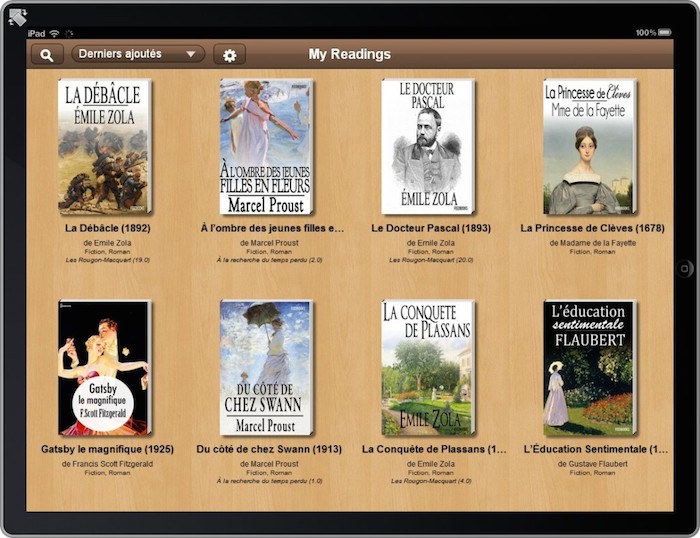Tap the Wi-Fi status icon

(x=54, y=33)
